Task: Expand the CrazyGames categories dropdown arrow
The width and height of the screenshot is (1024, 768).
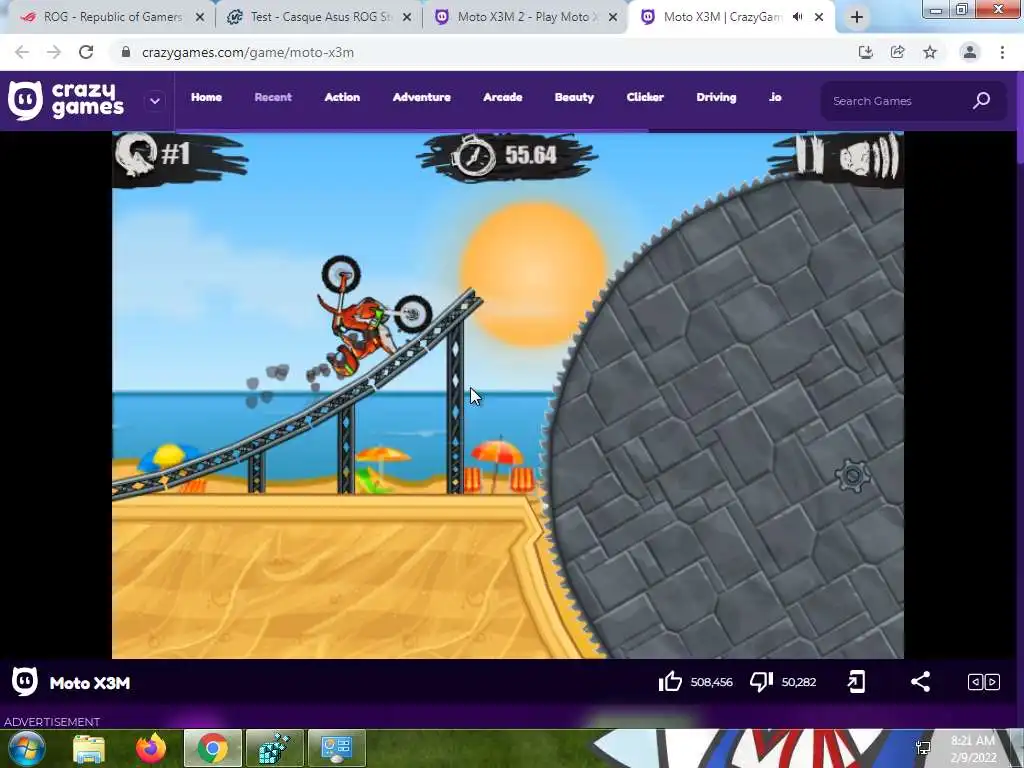Action: [155, 101]
